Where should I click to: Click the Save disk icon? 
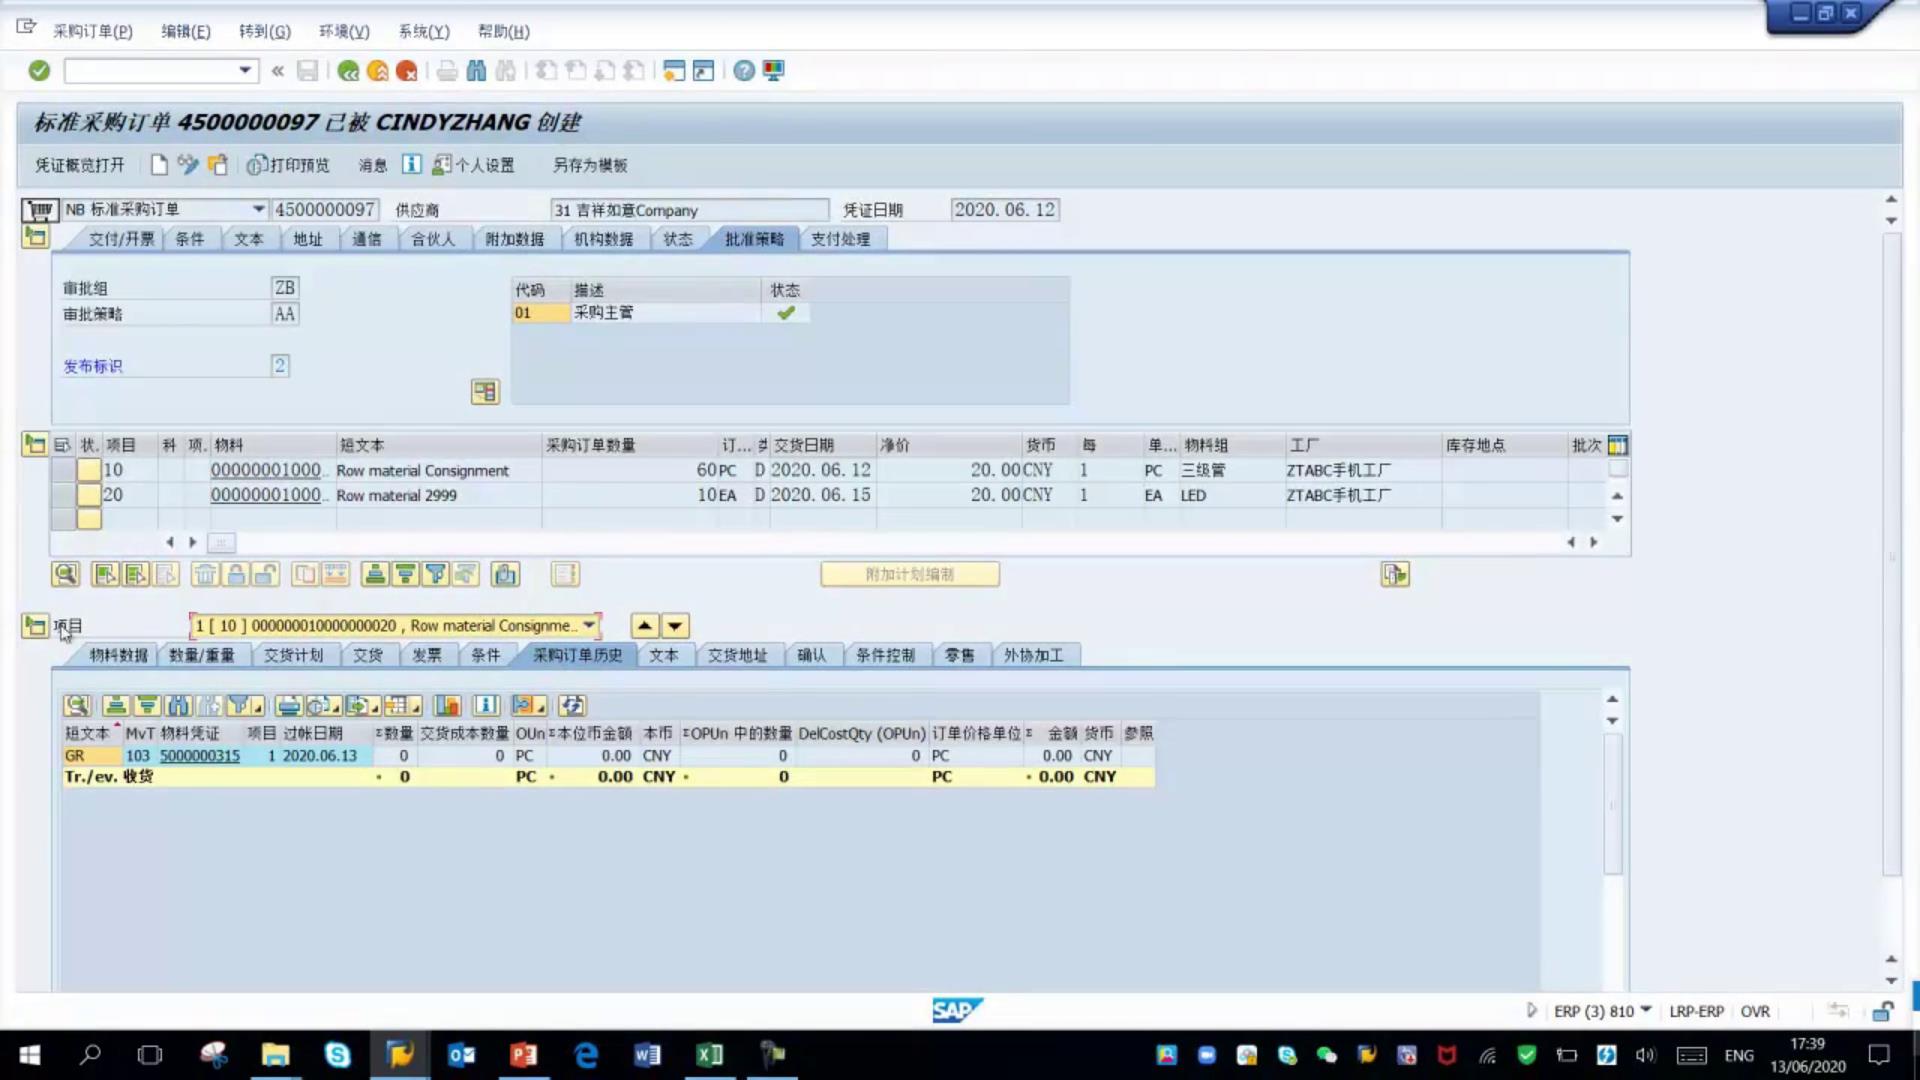pos(308,71)
